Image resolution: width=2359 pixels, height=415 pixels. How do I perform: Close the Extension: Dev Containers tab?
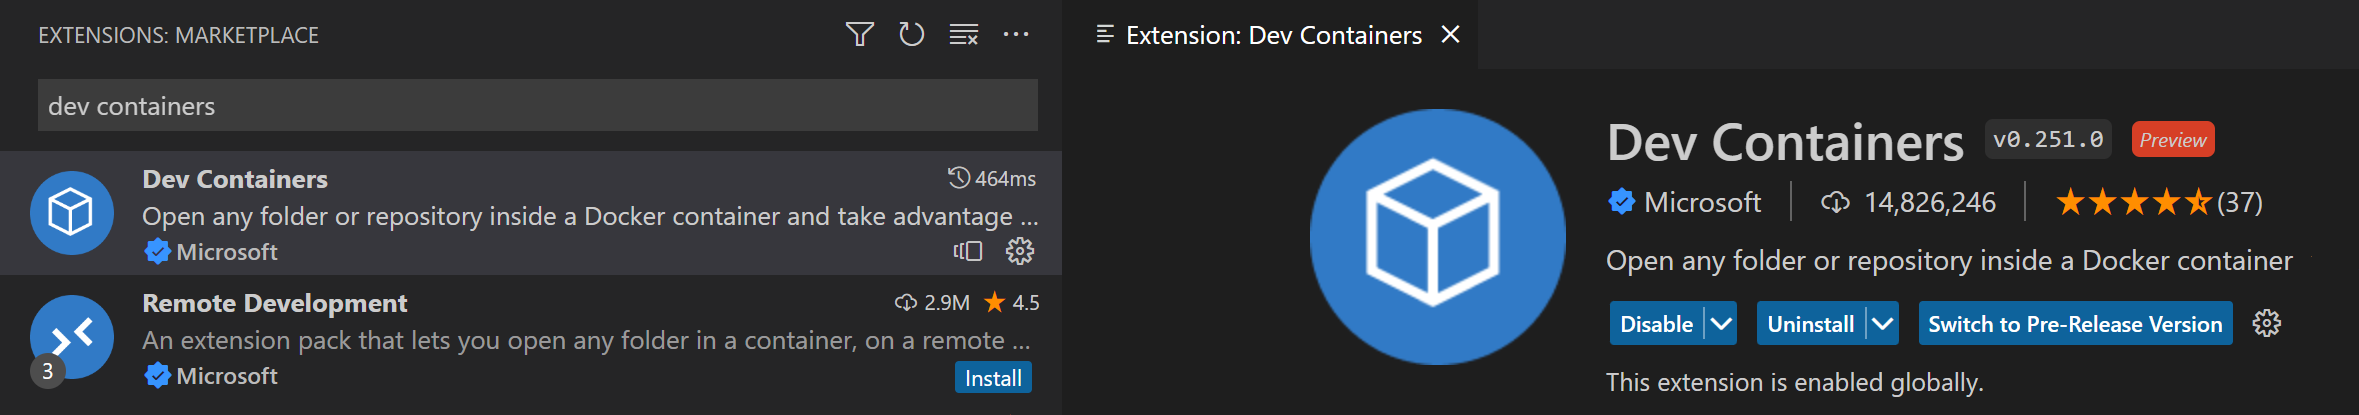click(x=1450, y=35)
